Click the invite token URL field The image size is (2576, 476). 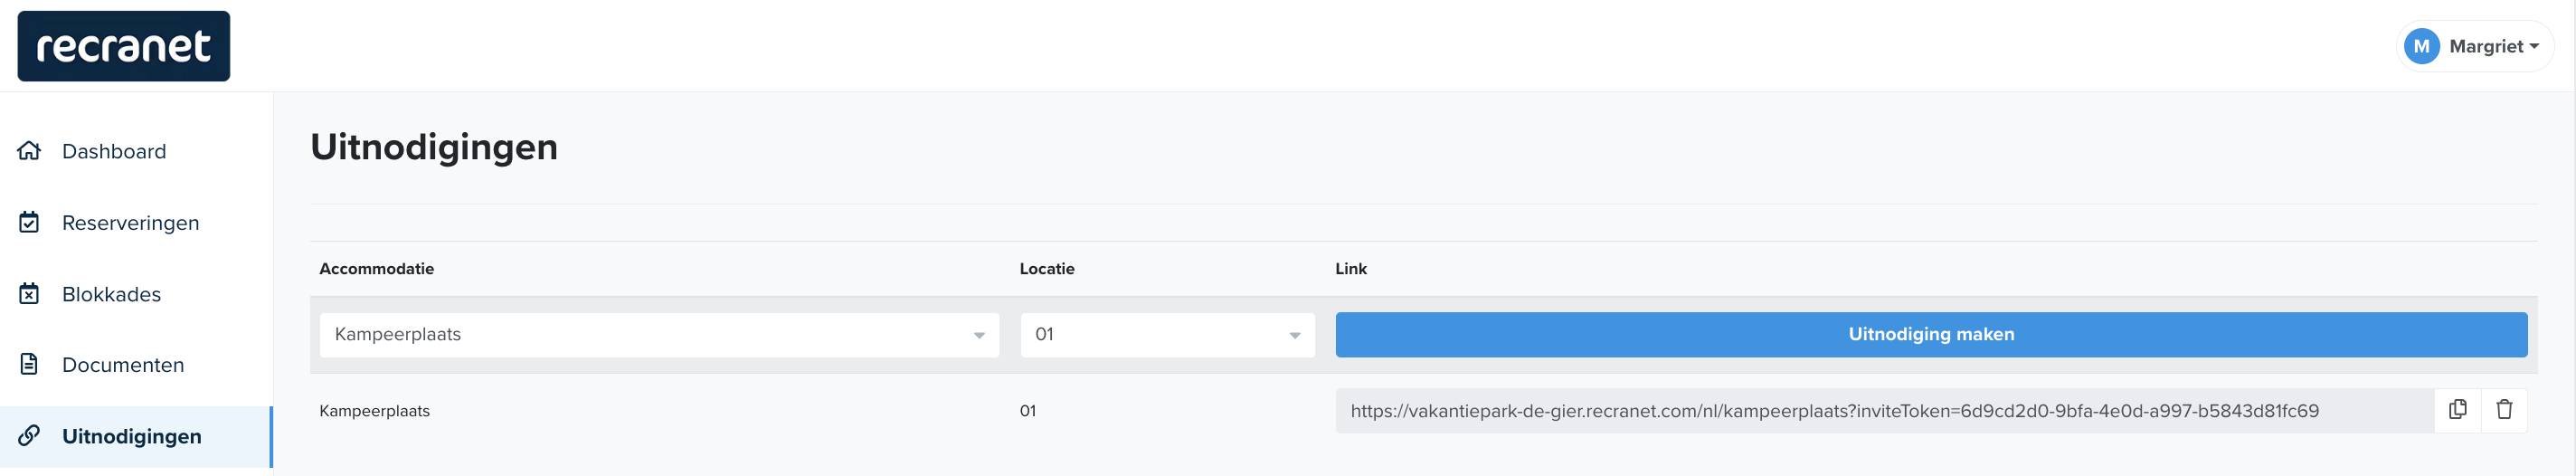[x=1884, y=411]
